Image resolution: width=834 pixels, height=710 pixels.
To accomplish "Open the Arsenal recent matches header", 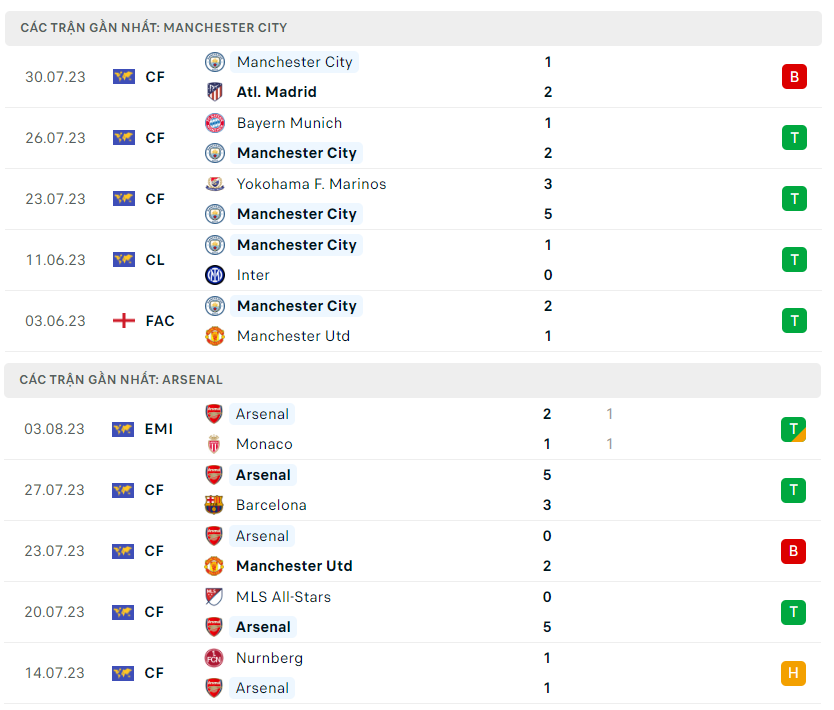I will [121, 380].
